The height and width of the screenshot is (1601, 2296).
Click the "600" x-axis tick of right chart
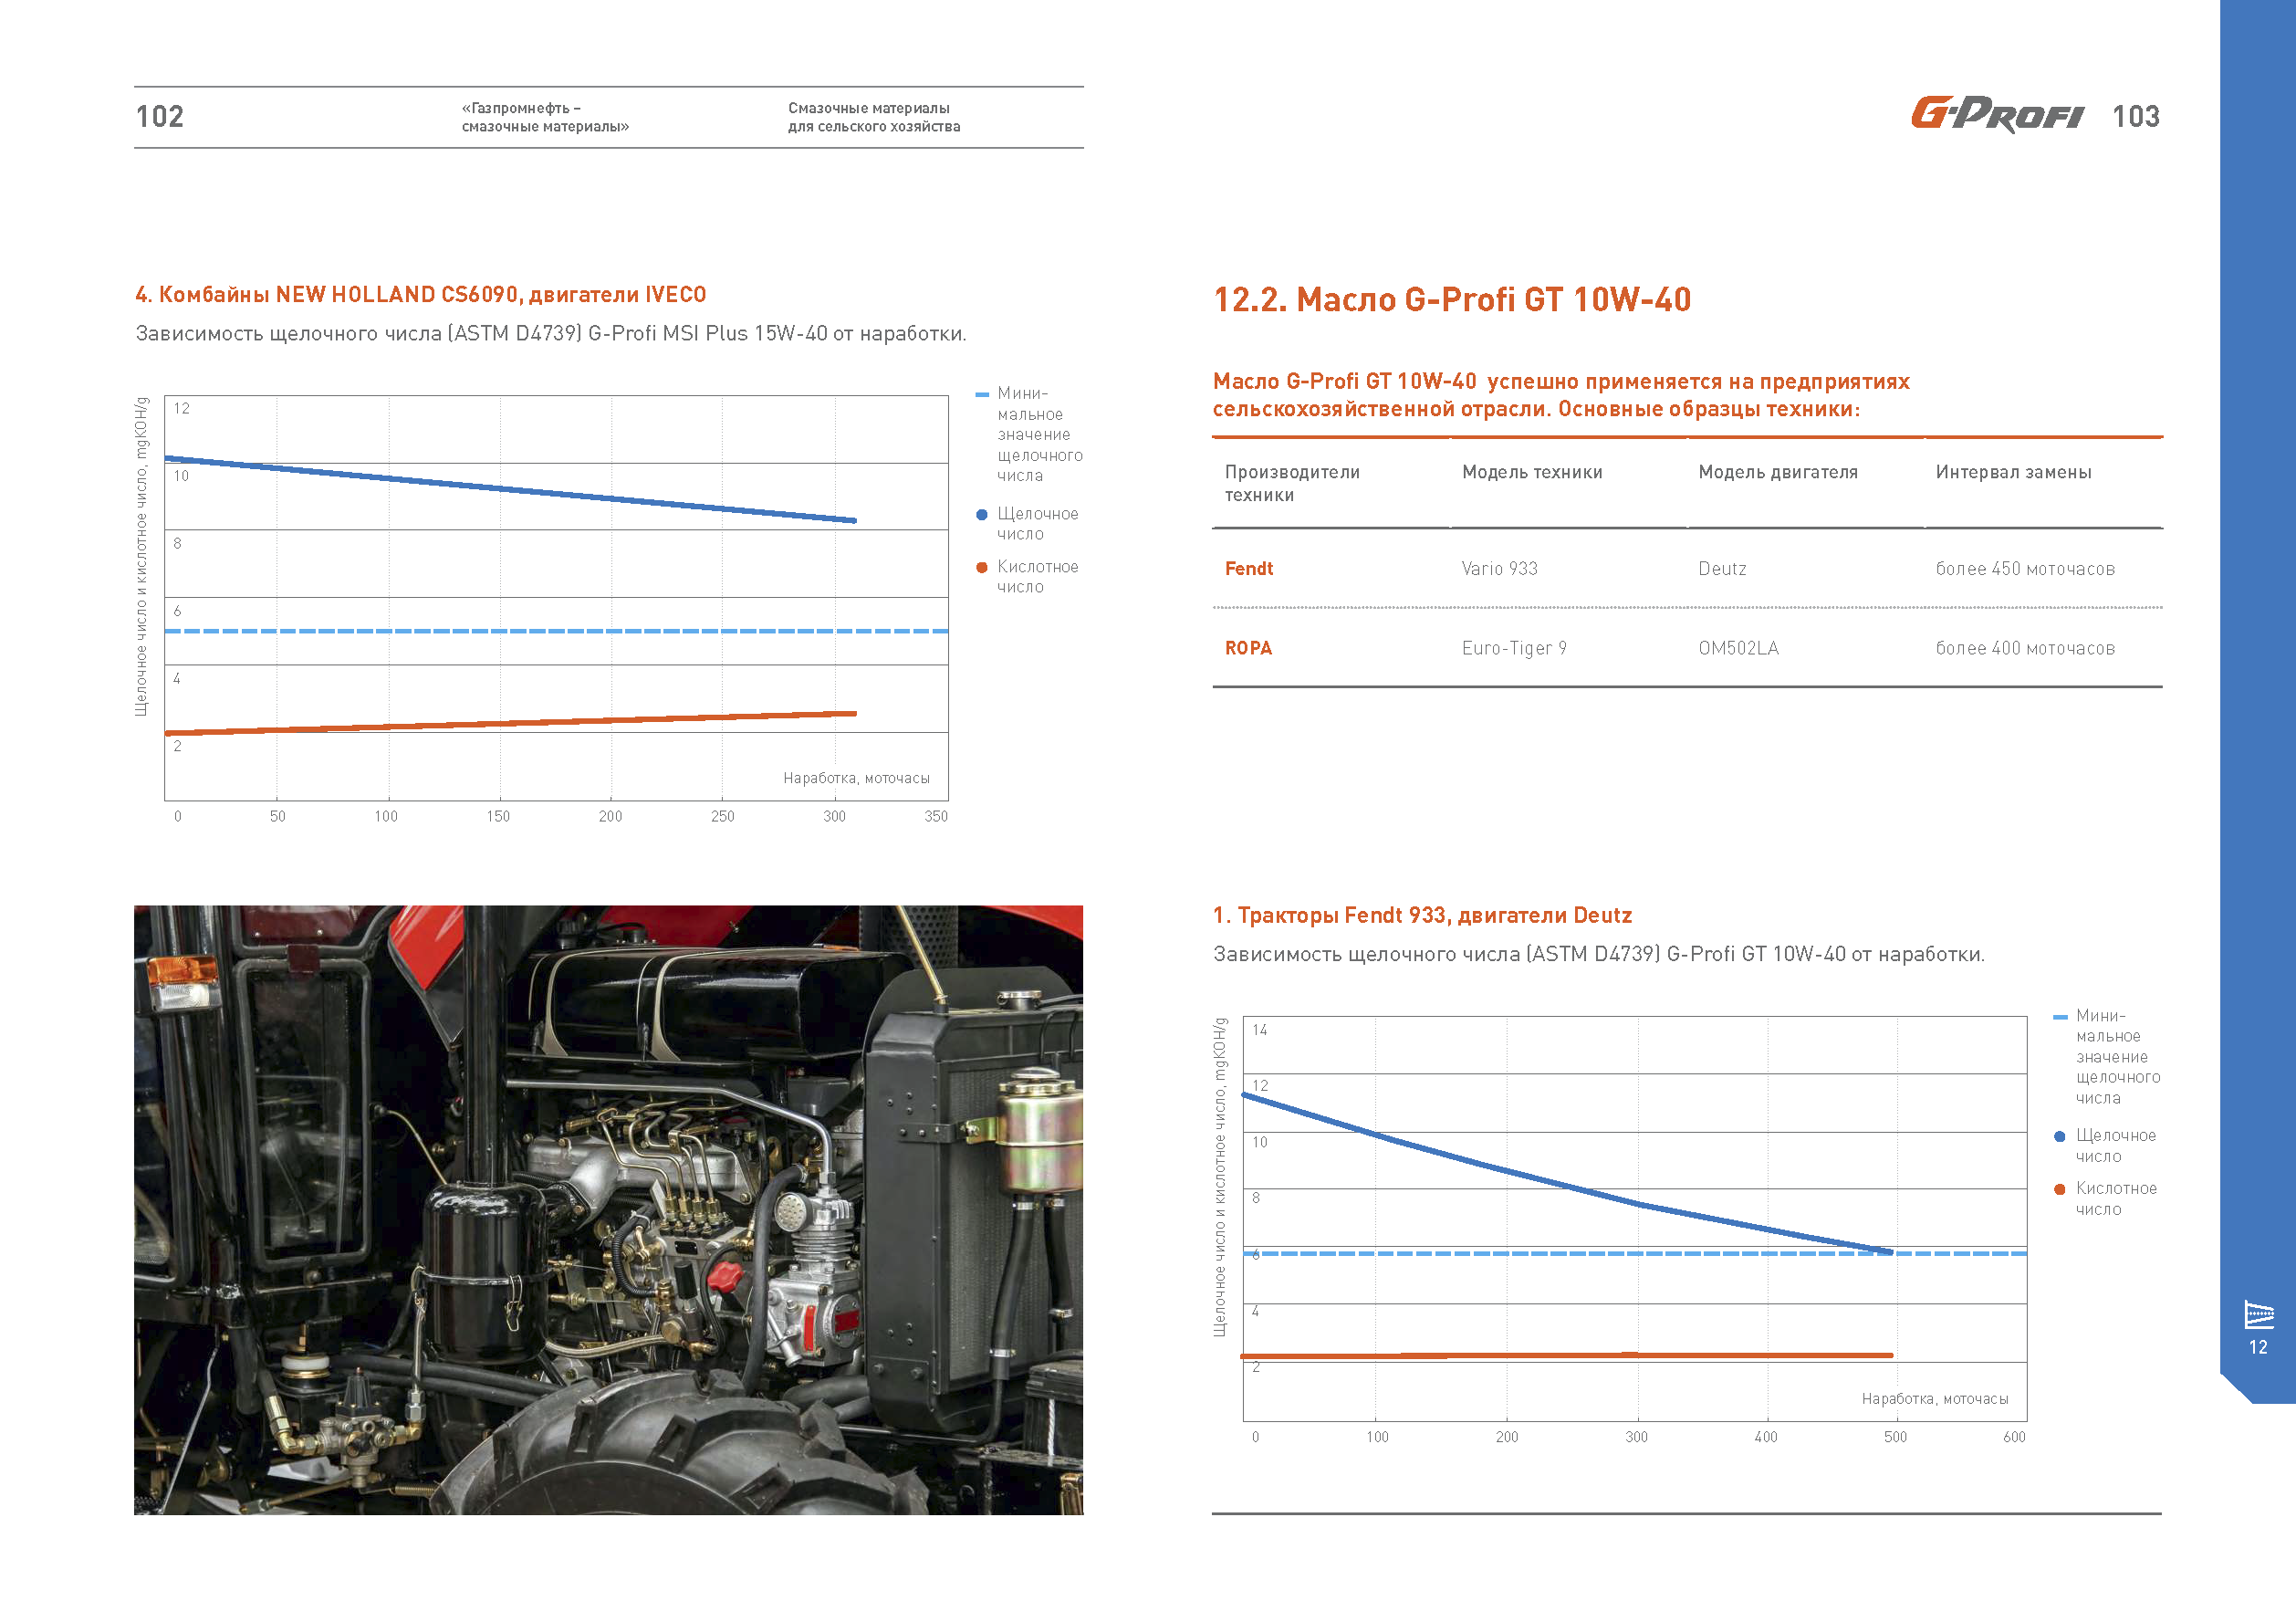(2014, 1437)
